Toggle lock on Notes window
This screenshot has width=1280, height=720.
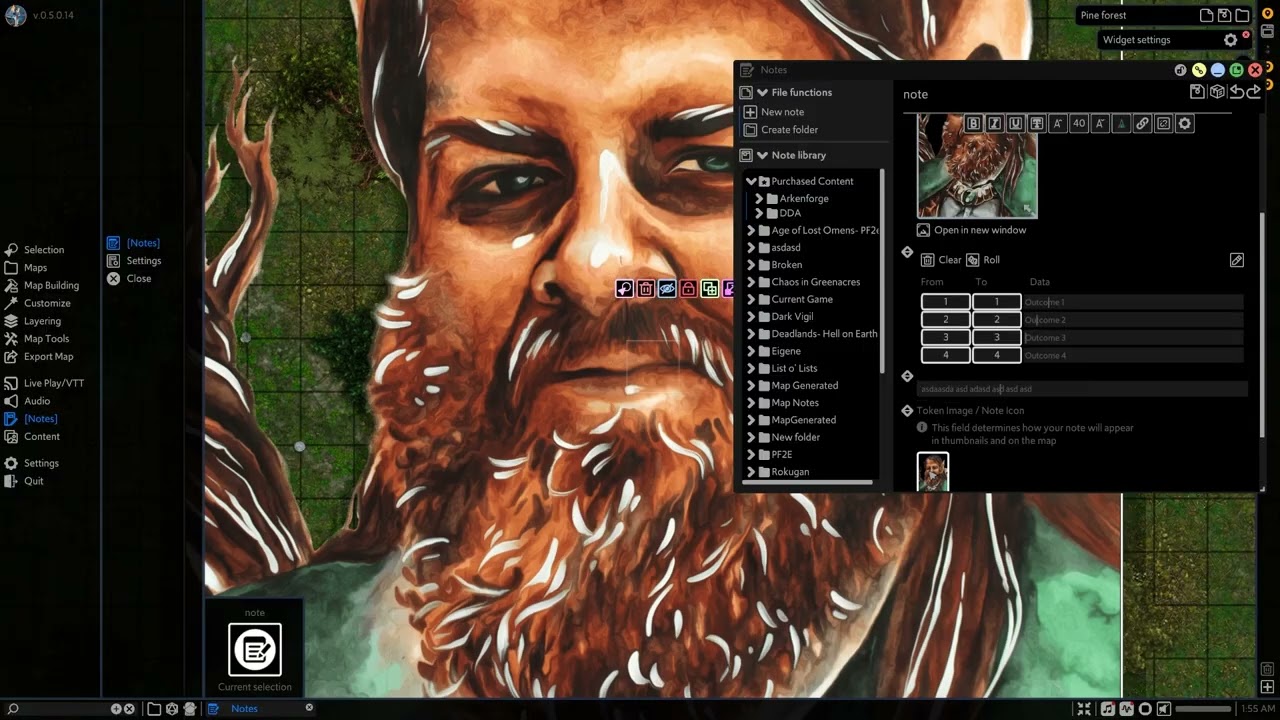coord(1180,70)
